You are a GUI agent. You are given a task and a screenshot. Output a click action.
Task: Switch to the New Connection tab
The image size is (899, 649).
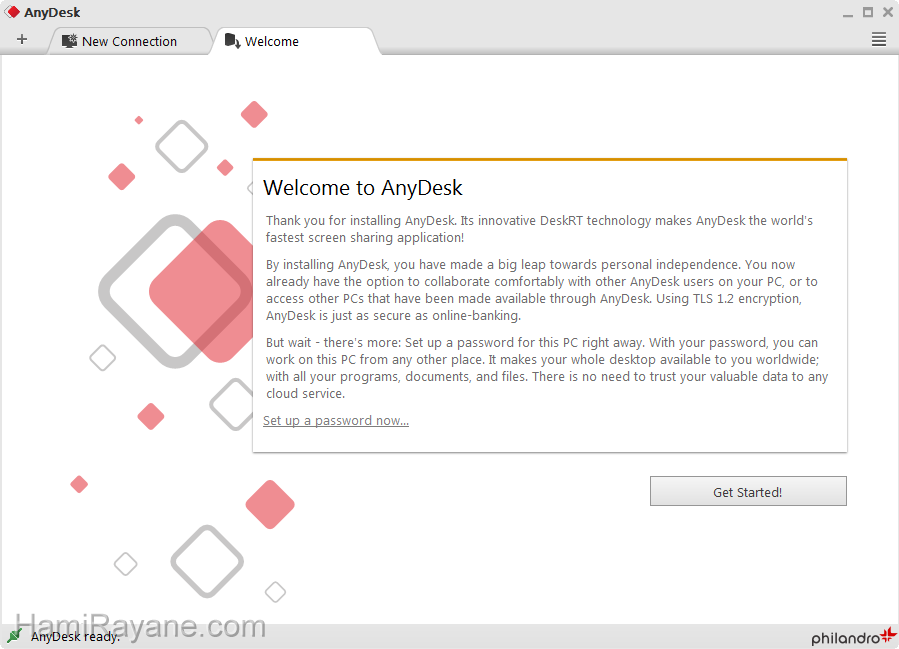point(129,41)
